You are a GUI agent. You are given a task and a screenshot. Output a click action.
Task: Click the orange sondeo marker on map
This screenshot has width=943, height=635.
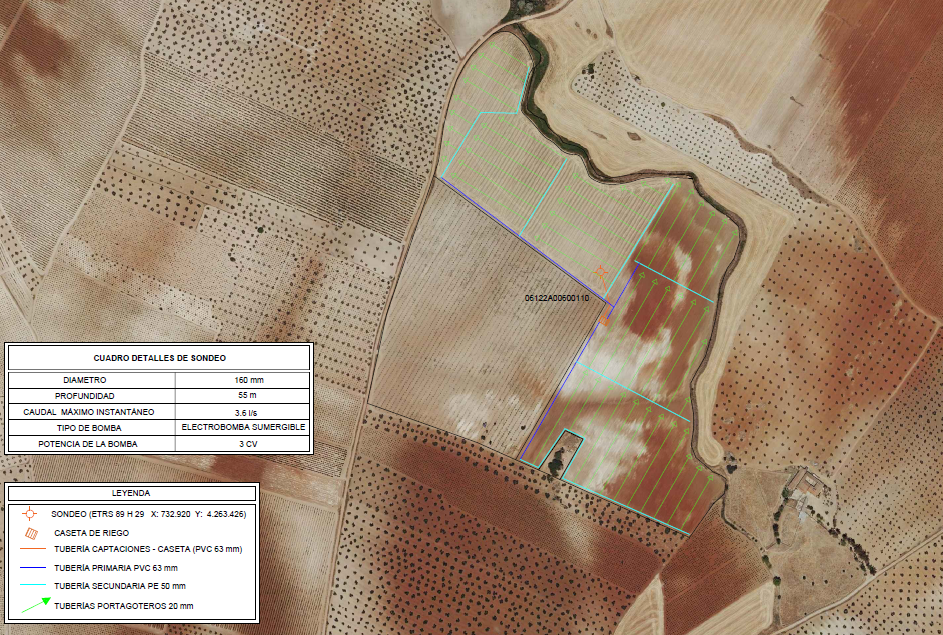[600, 272]
